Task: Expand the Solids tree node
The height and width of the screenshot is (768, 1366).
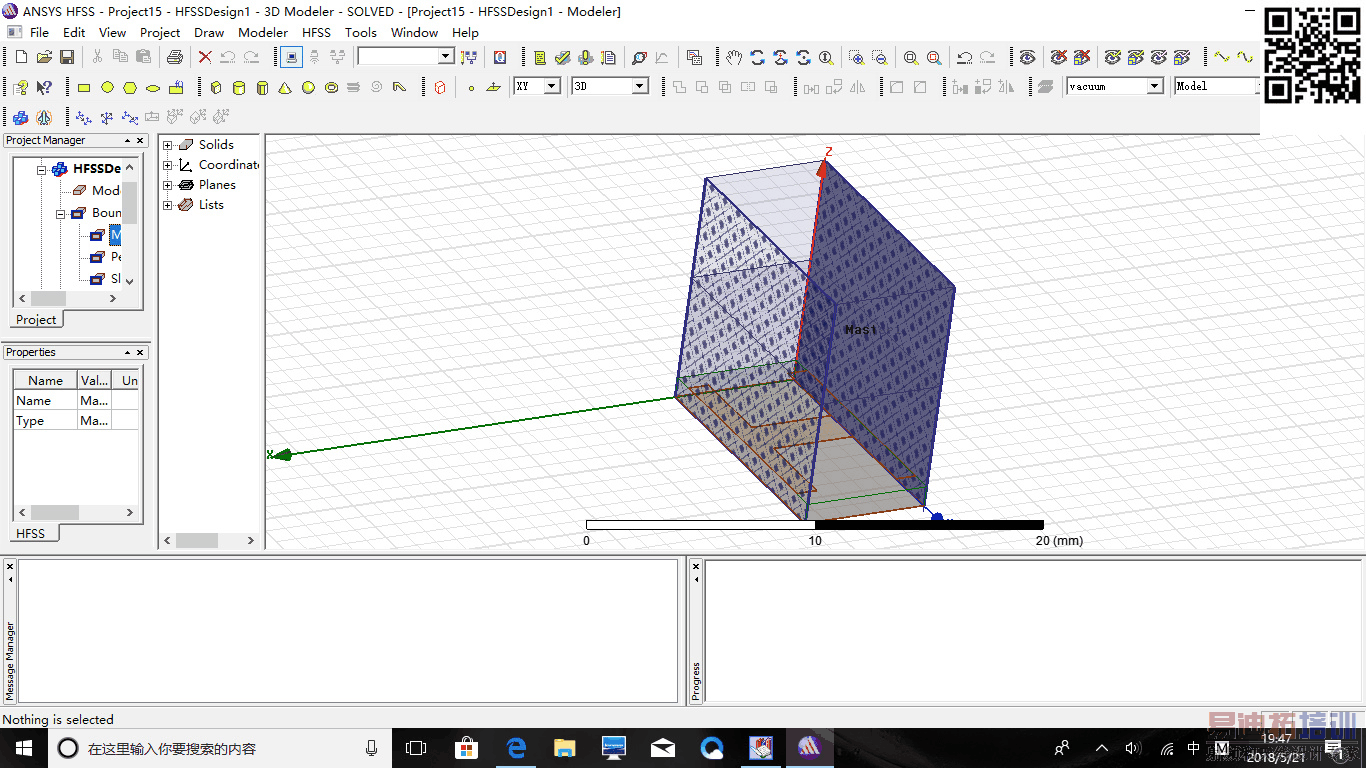Action: tap(168, 145)
